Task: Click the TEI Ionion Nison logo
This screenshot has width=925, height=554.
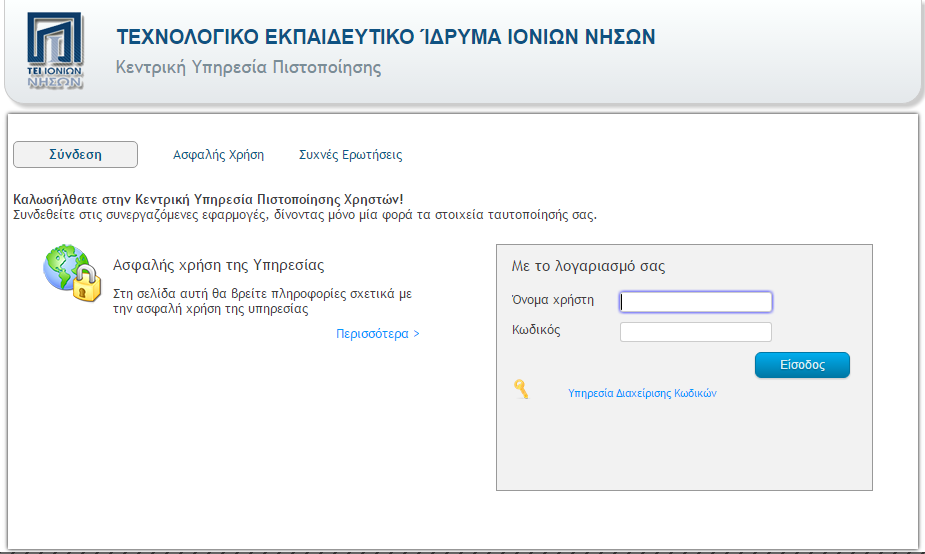Action: pyautogui.click(x=55, y=51)
